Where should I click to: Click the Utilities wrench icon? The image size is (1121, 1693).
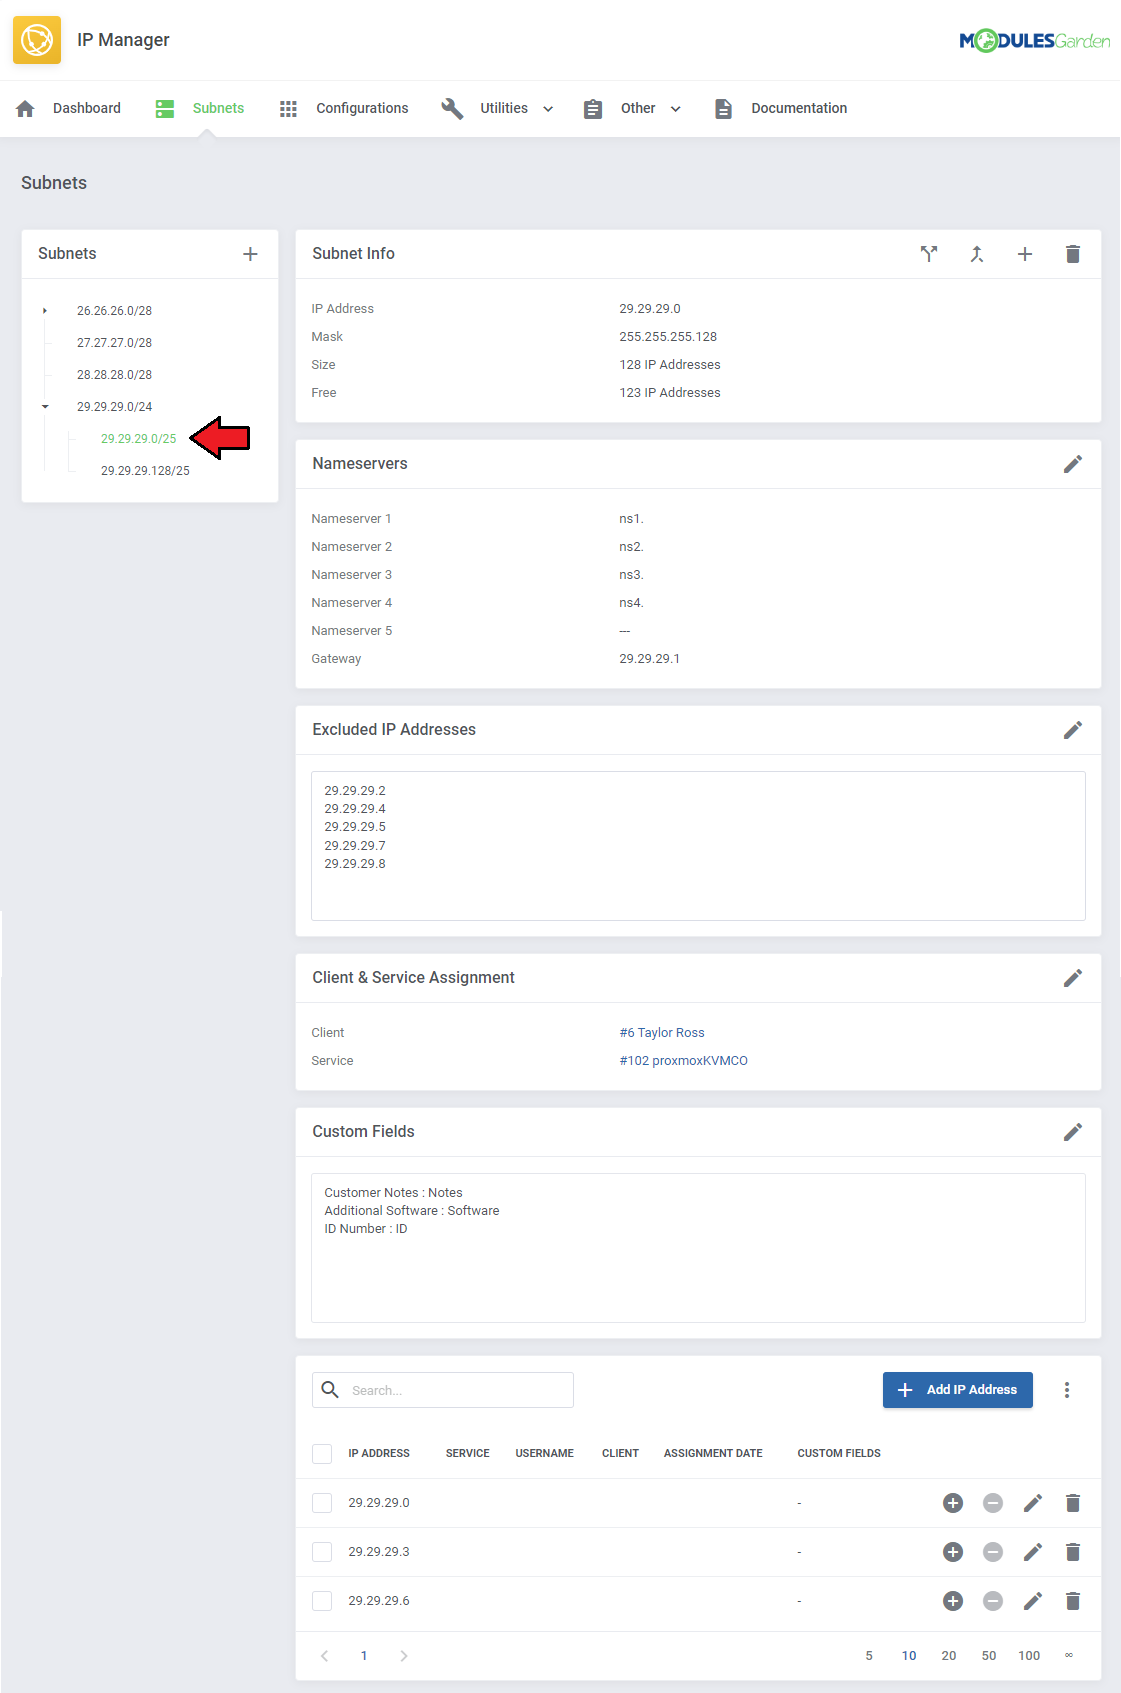click(452, 108)
